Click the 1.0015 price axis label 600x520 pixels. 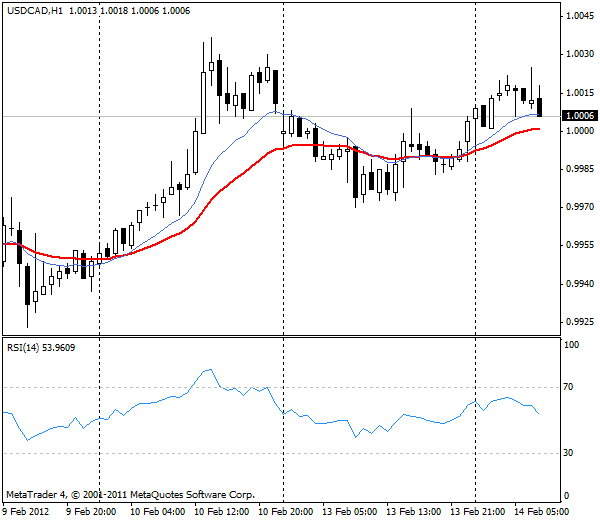point(580,93)
